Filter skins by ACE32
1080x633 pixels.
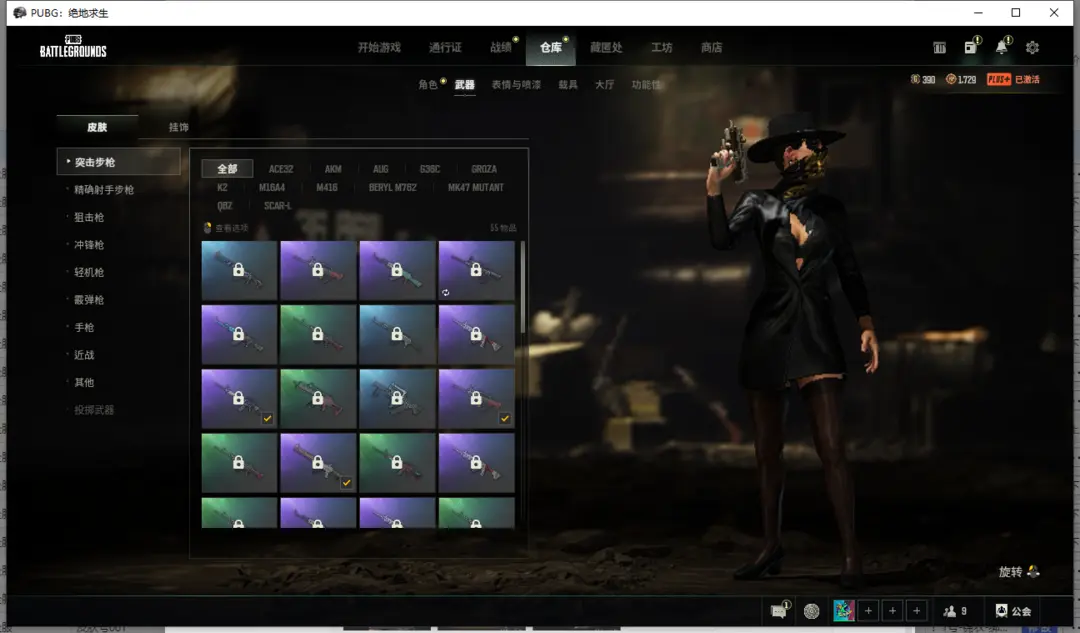281,169
